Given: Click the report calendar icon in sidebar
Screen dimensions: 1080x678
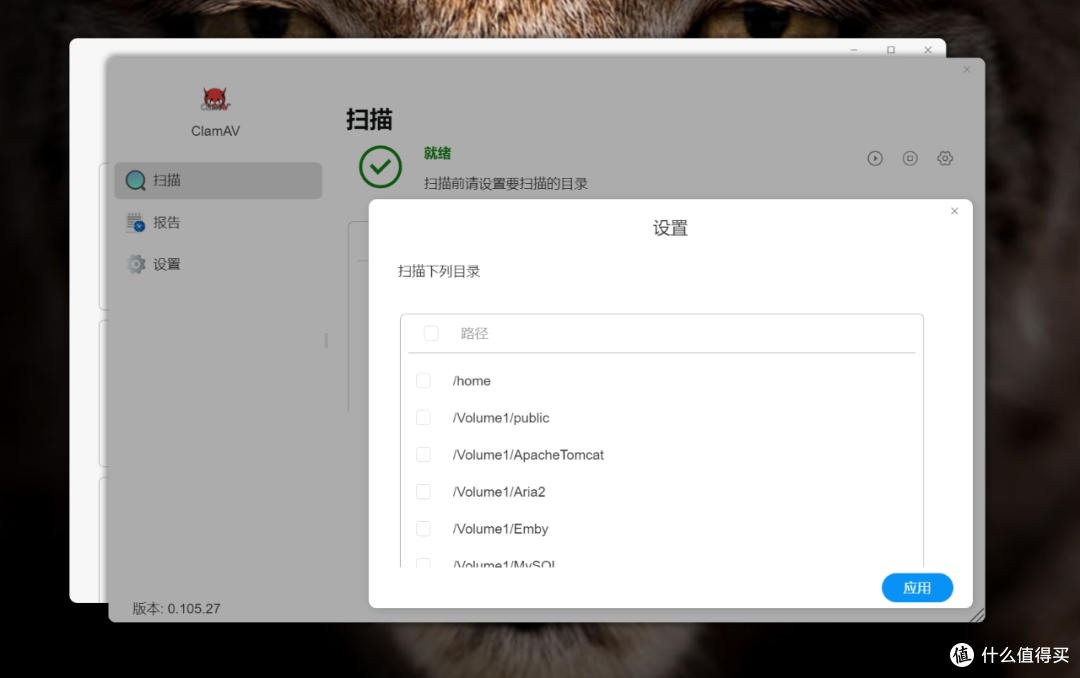Looking at the screenshot, I should 135,223.
